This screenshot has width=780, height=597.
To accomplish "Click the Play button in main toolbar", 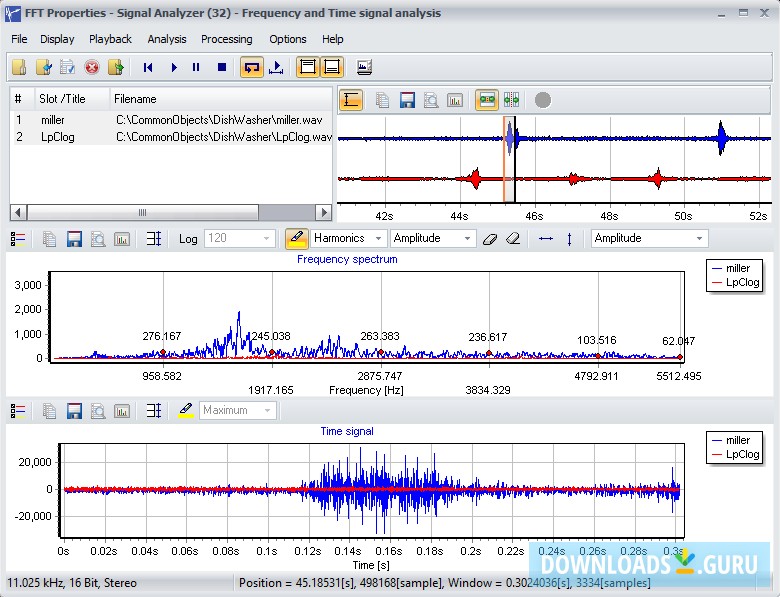I will (173, 67).
